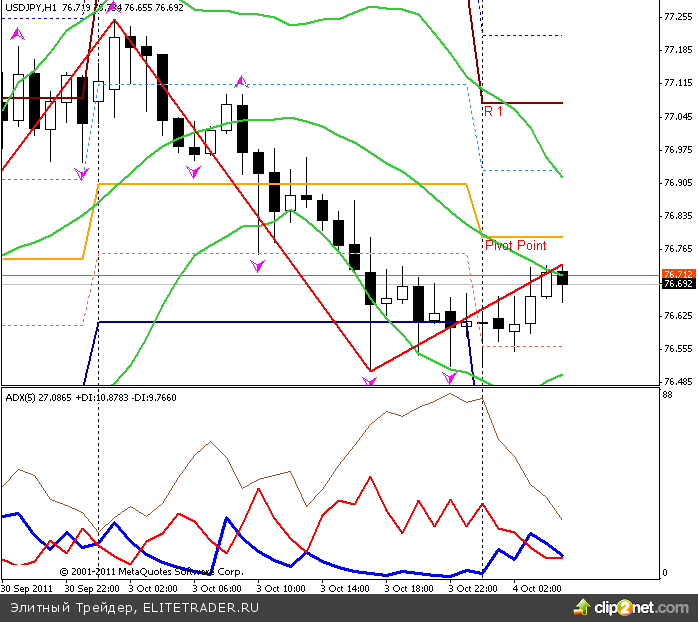Click the 77.255 price axis label
This screenshot has width=698, height=622.
(678, 18)
